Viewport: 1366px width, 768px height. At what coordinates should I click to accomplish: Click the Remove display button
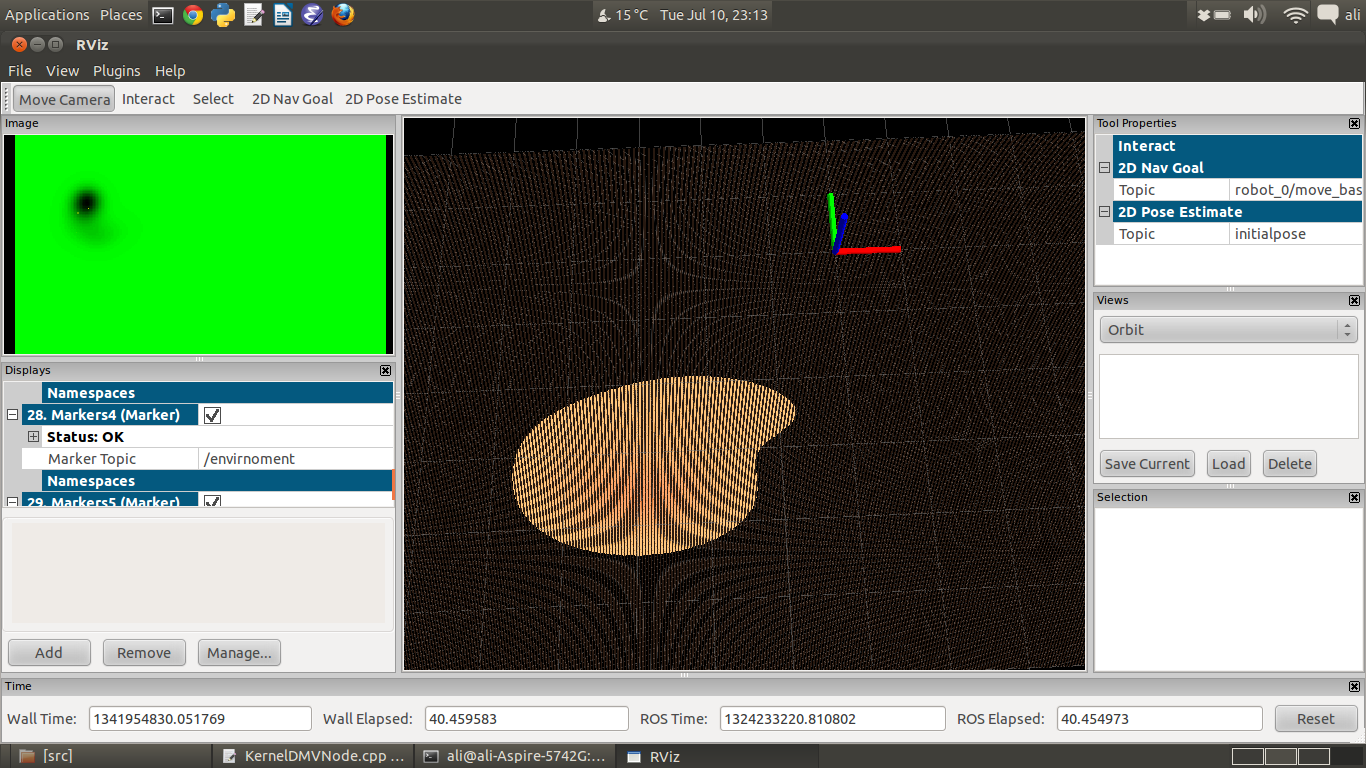click(144, 653)
